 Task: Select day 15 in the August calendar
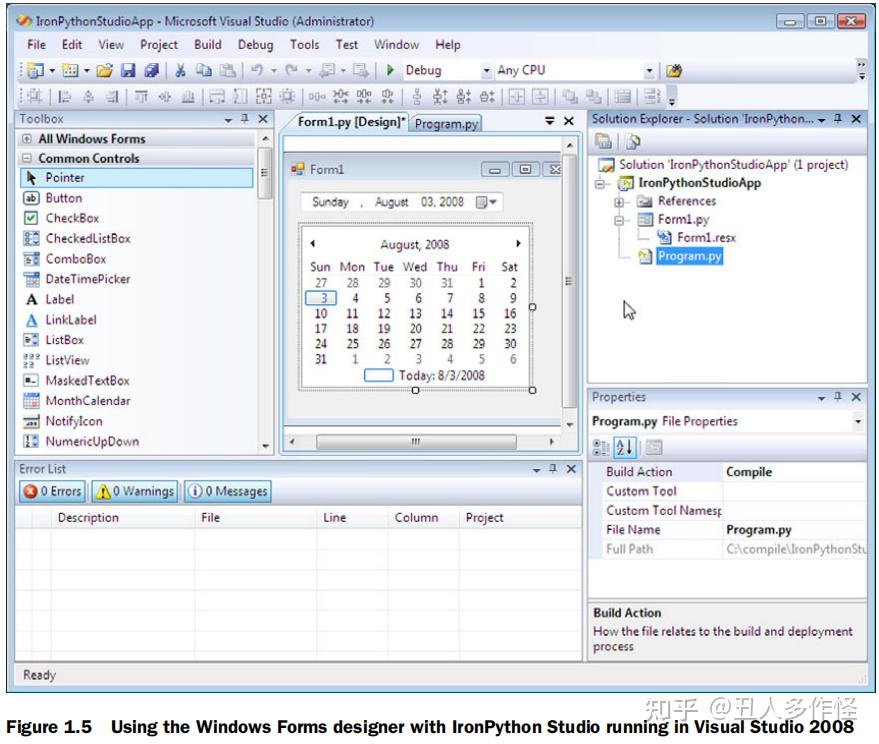point(478,313)
